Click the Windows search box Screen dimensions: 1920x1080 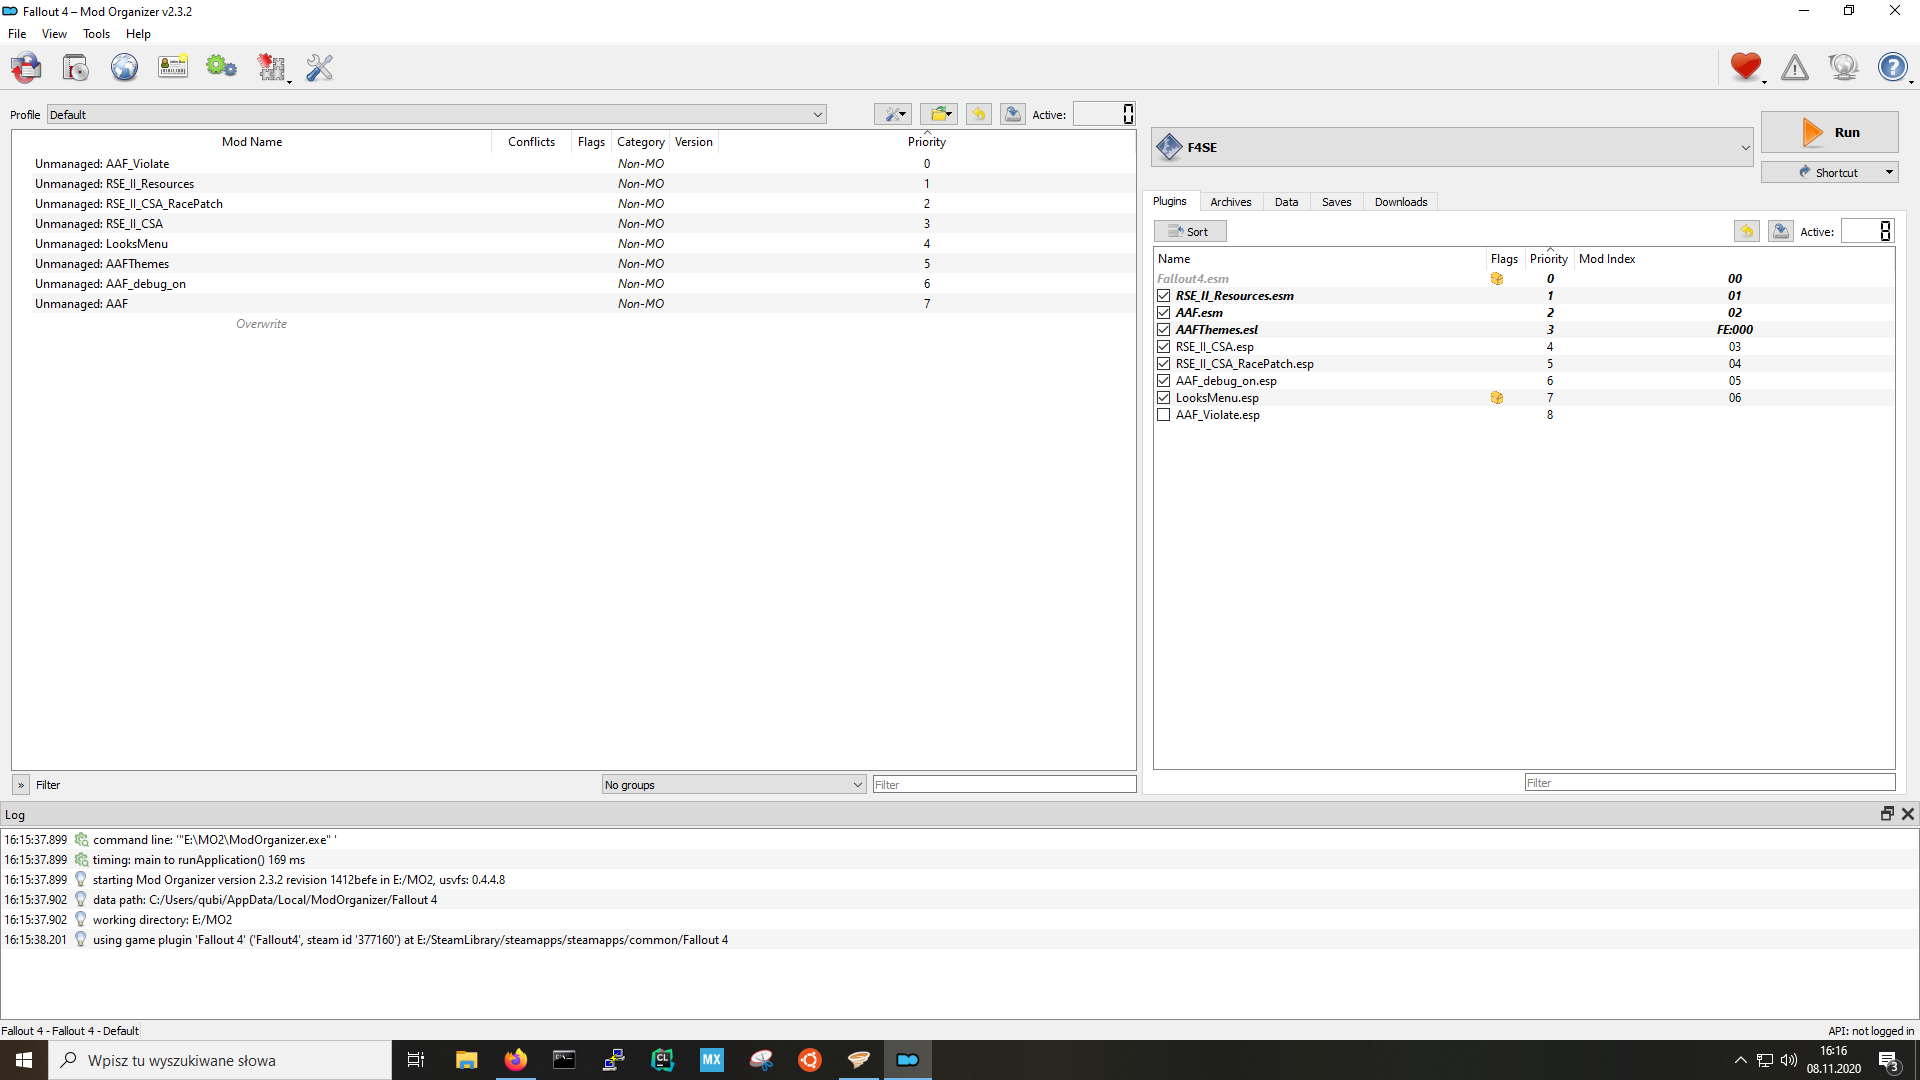coord(220,1060)
